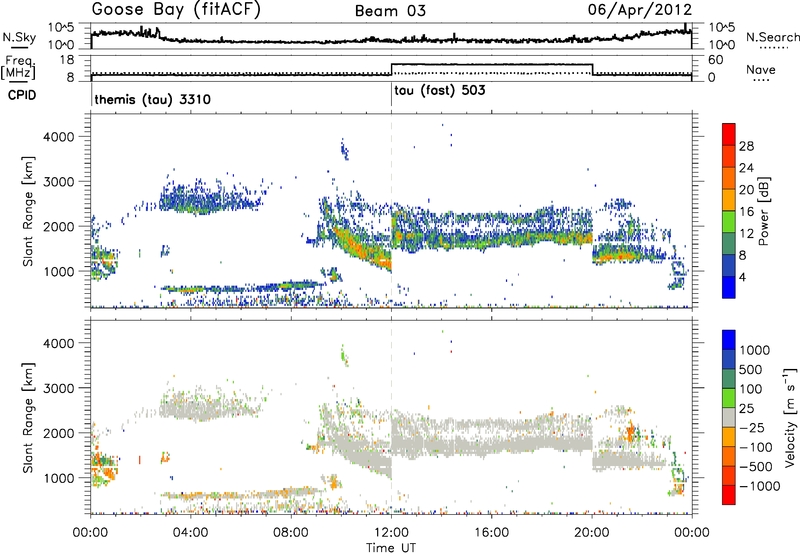Click the "16:00" time tick label
The height and width of the screenshot is (554, 800).
tap(491, 533)
